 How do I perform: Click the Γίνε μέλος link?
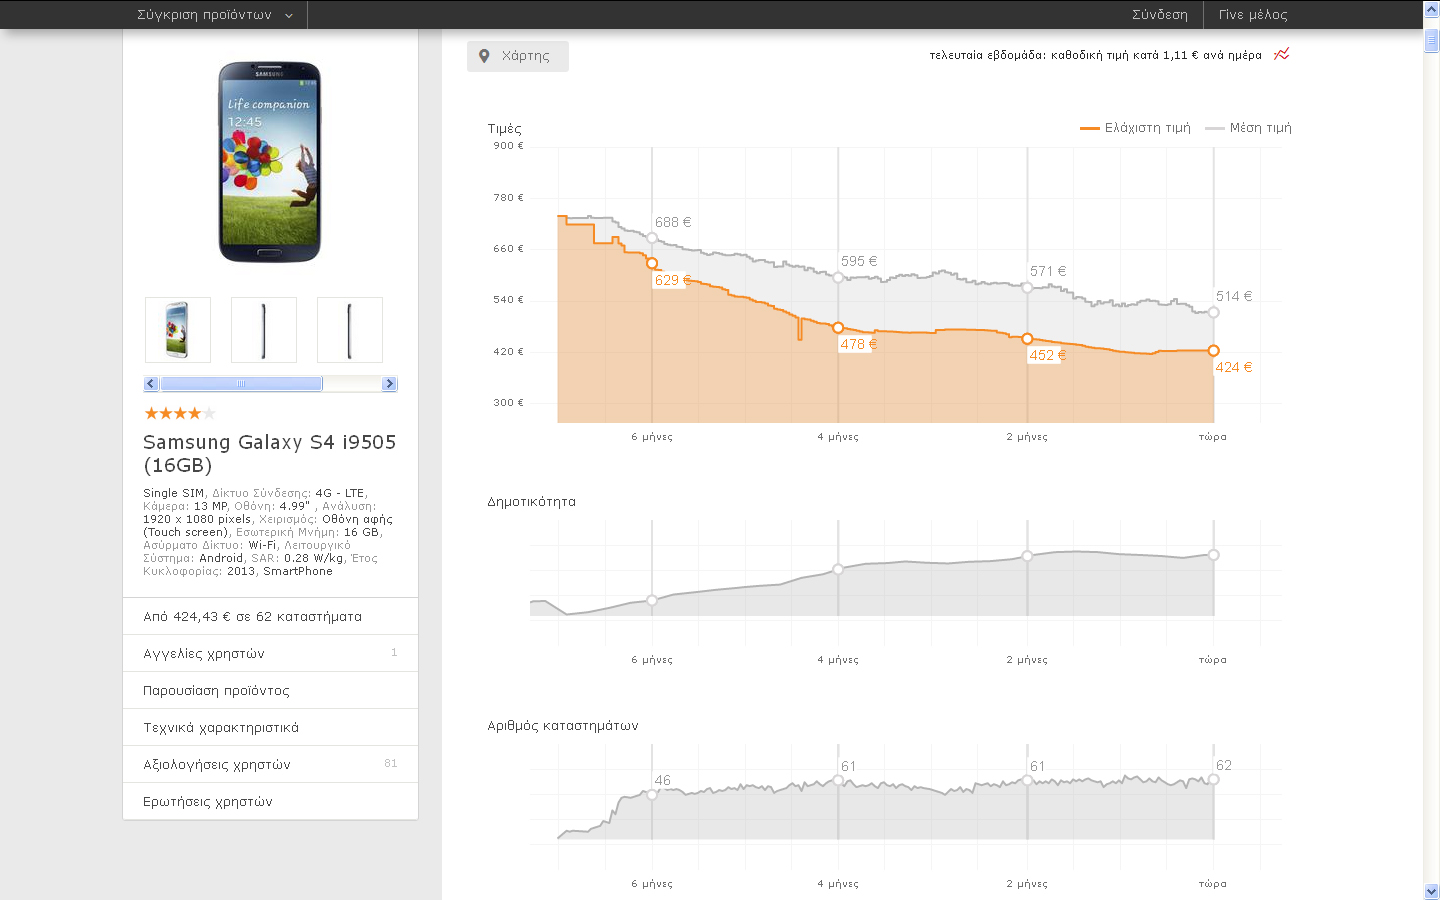click(x=1253, y=15)
